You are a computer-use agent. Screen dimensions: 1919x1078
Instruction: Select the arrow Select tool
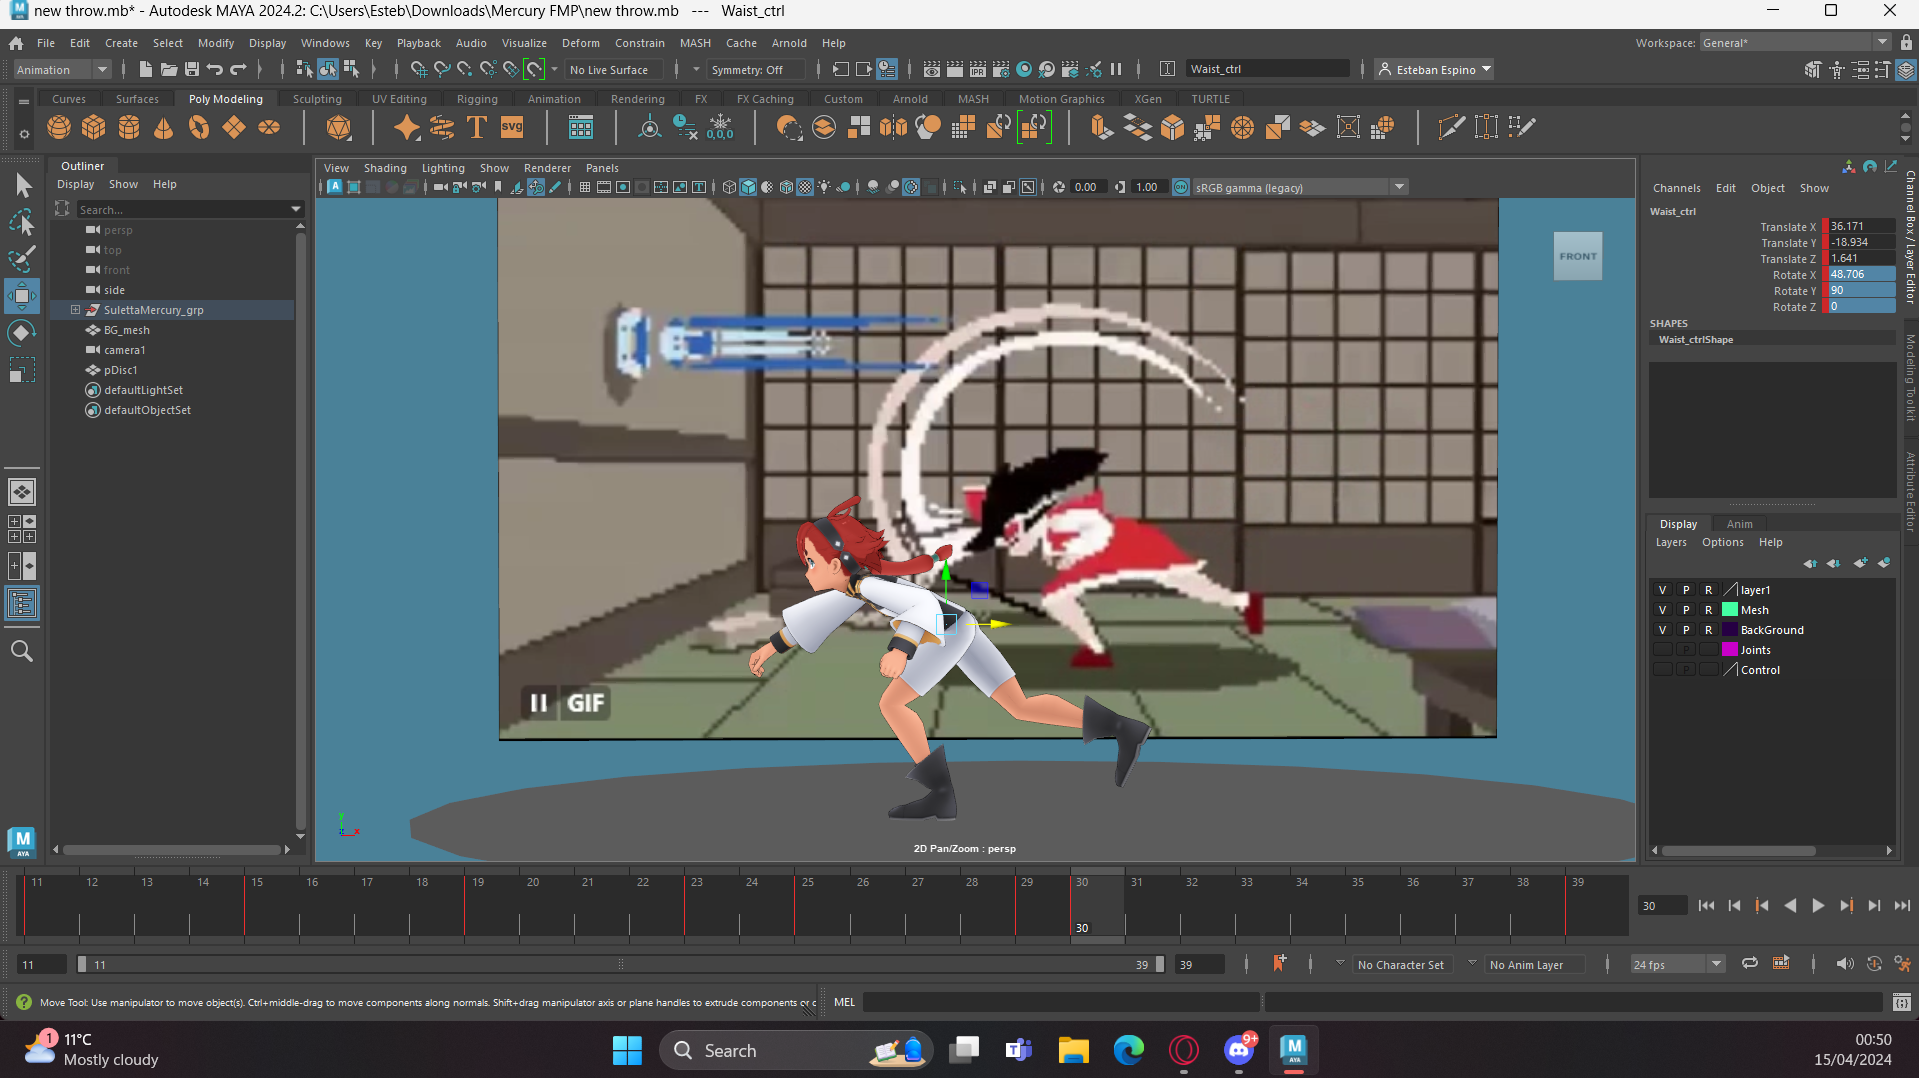pyautogui.click(x=22, y=185)
